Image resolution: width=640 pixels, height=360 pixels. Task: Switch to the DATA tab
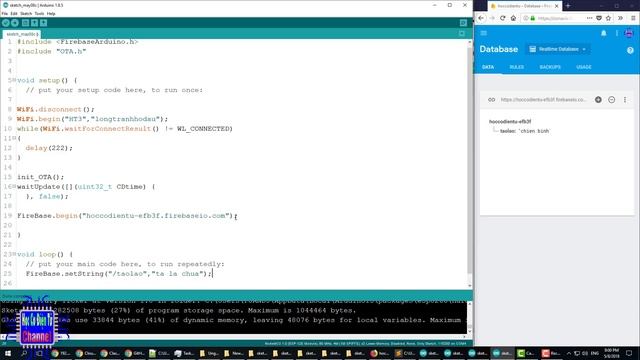(x=488, y=67)
